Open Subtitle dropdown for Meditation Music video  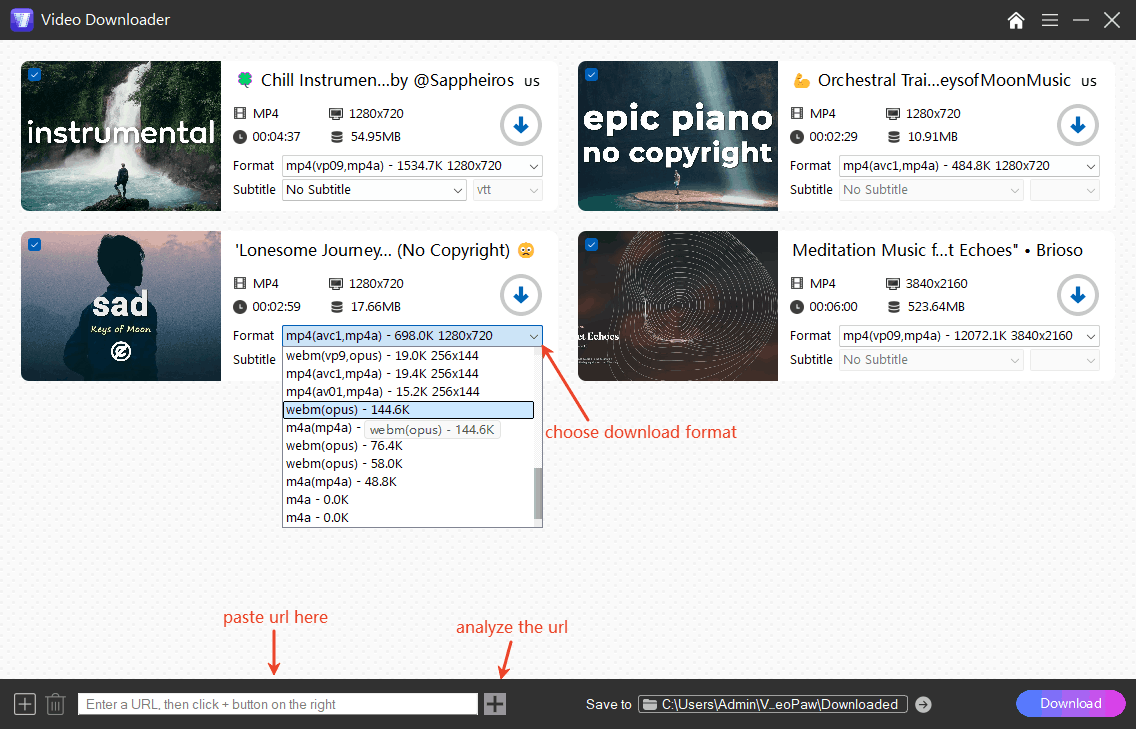[931, 359]
